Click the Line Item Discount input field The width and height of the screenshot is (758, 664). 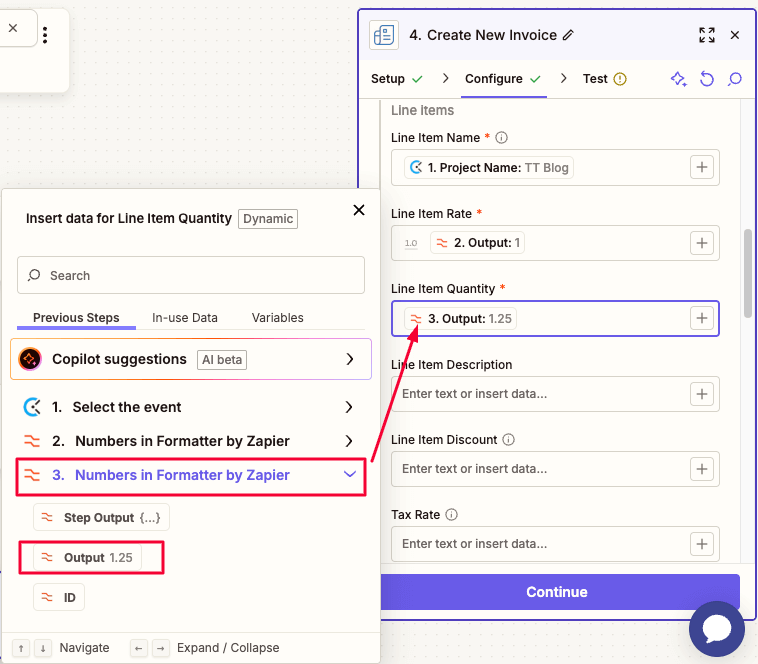[x=555, y=469]
